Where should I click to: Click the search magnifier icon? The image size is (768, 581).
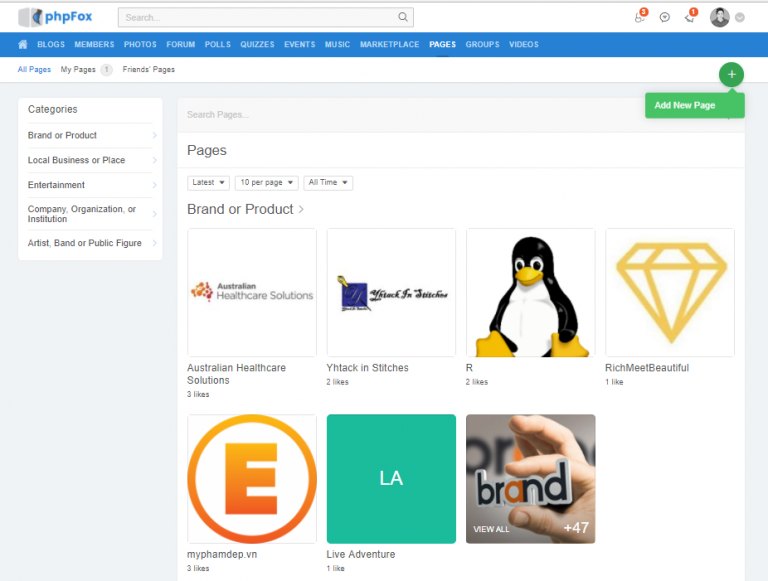pos(402,17)
